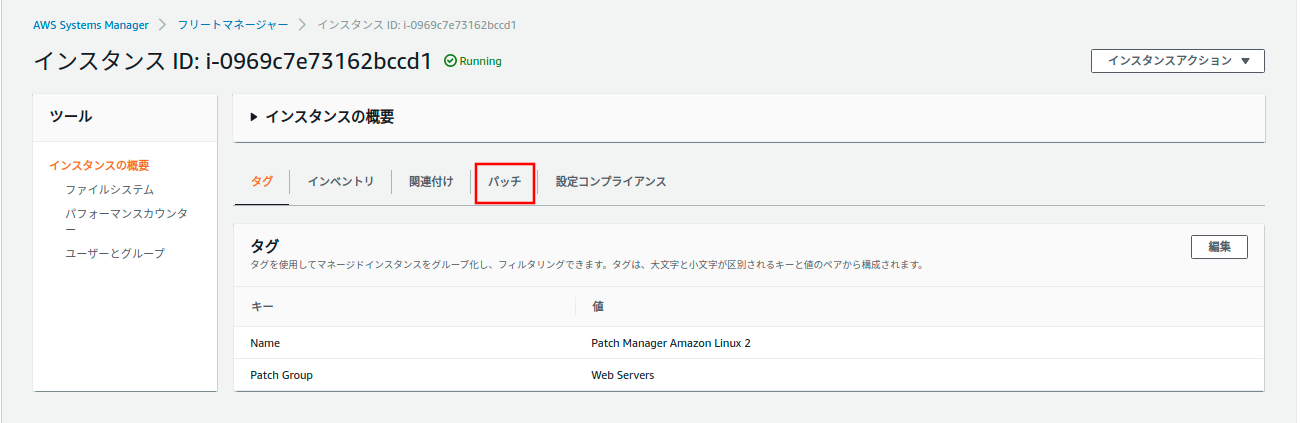
Task: Open ユーザーとグループ in the sidebar
Action: point(114,254)
